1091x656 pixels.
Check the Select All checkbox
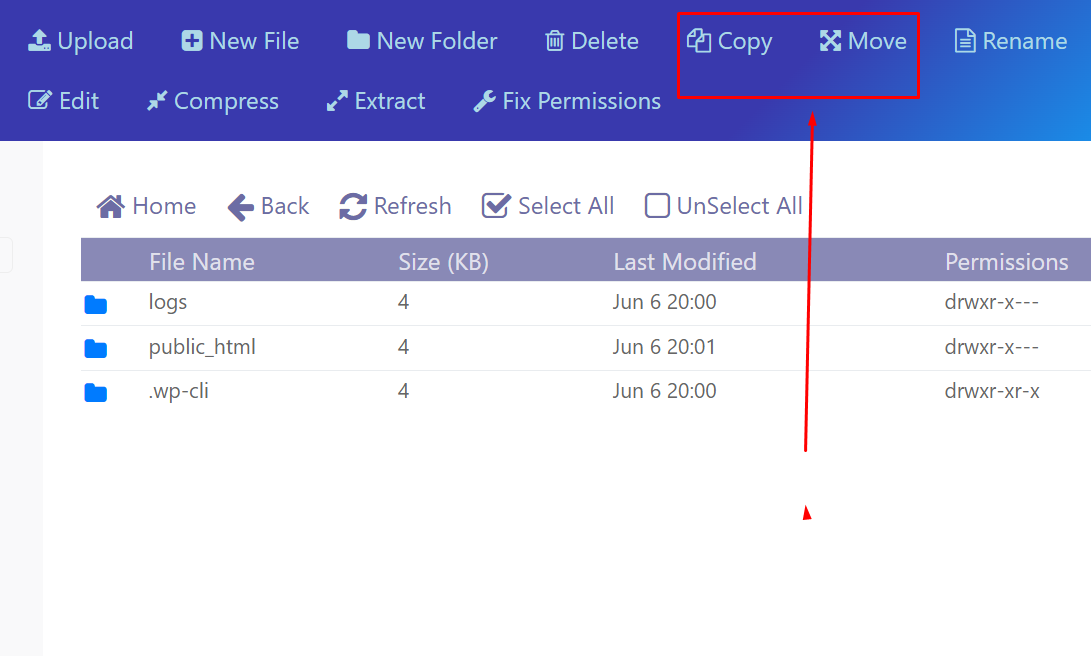[x=496, y=206]
